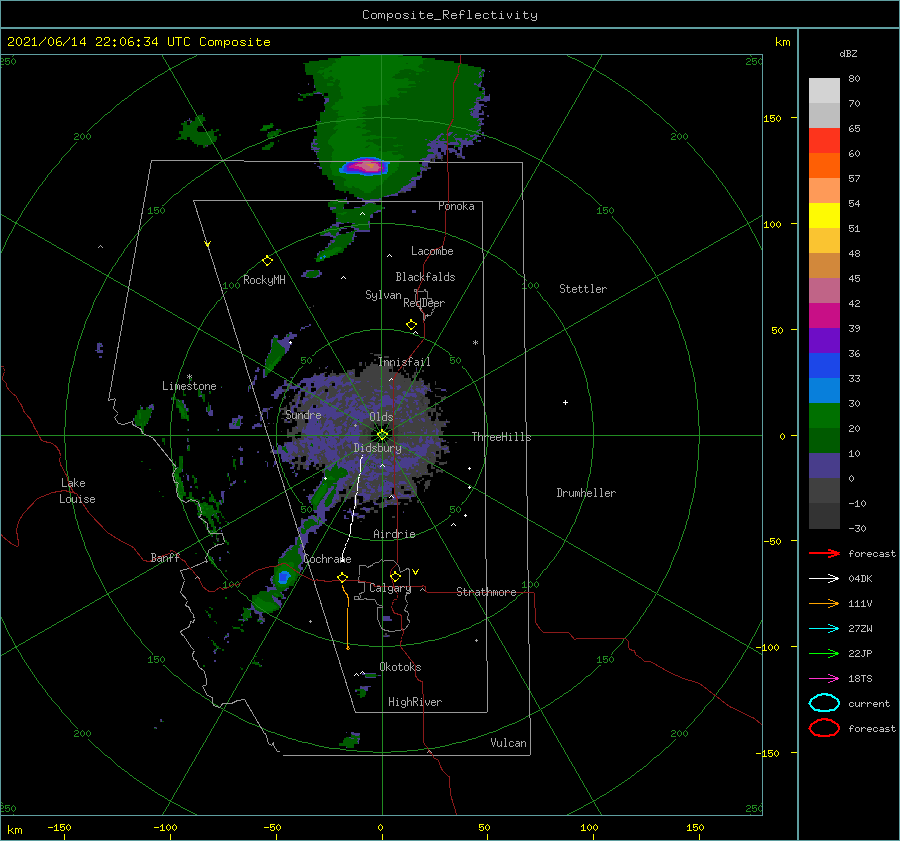Pick the cyan 27ZW arrow legend icon
The image size is (900, 841).
click(824, 629)
